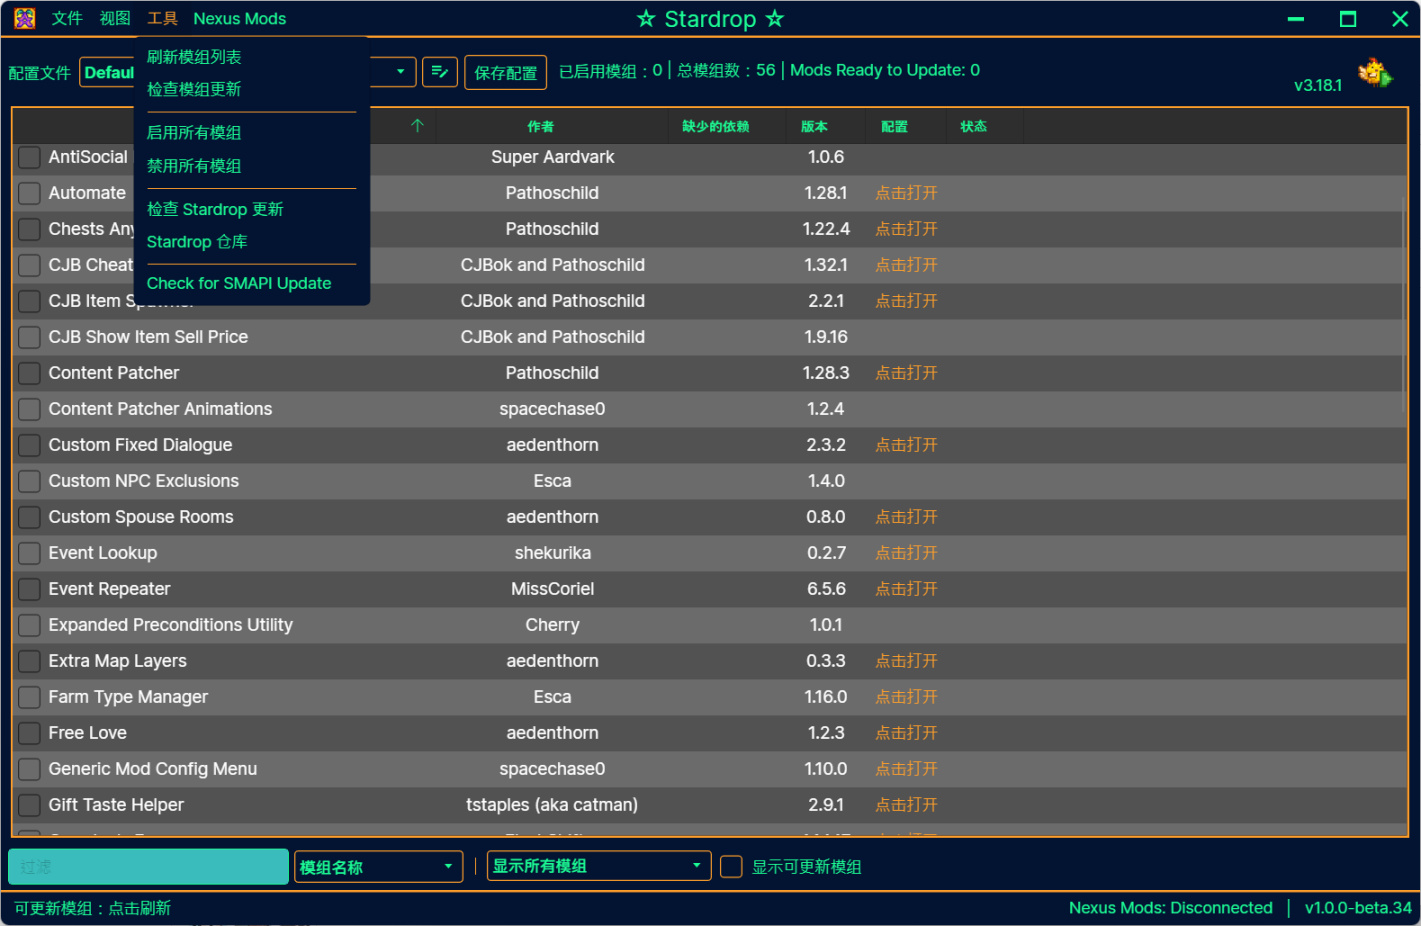The height and width of the screenshot is (926, 1421).
Task: Enable the Generic Mod Config Menu checkbox
Action: coord(30,769)
